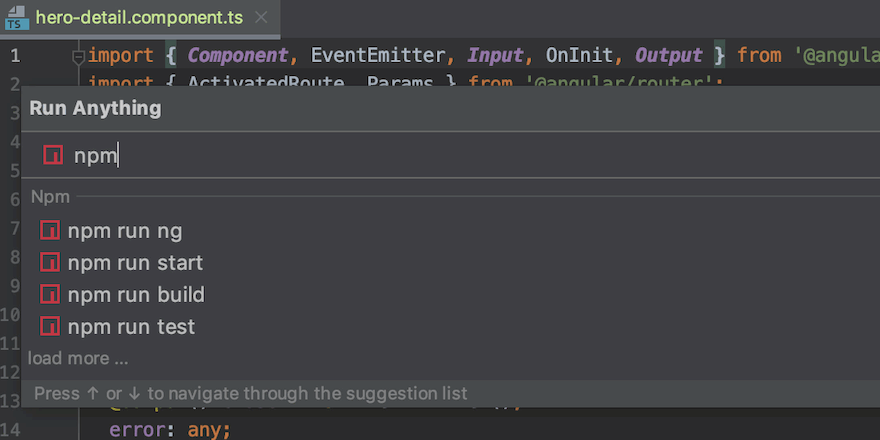Click line number 1 in the gutter
The height and width of the screenshot is (440, 880).
click(x=15, y=56)
